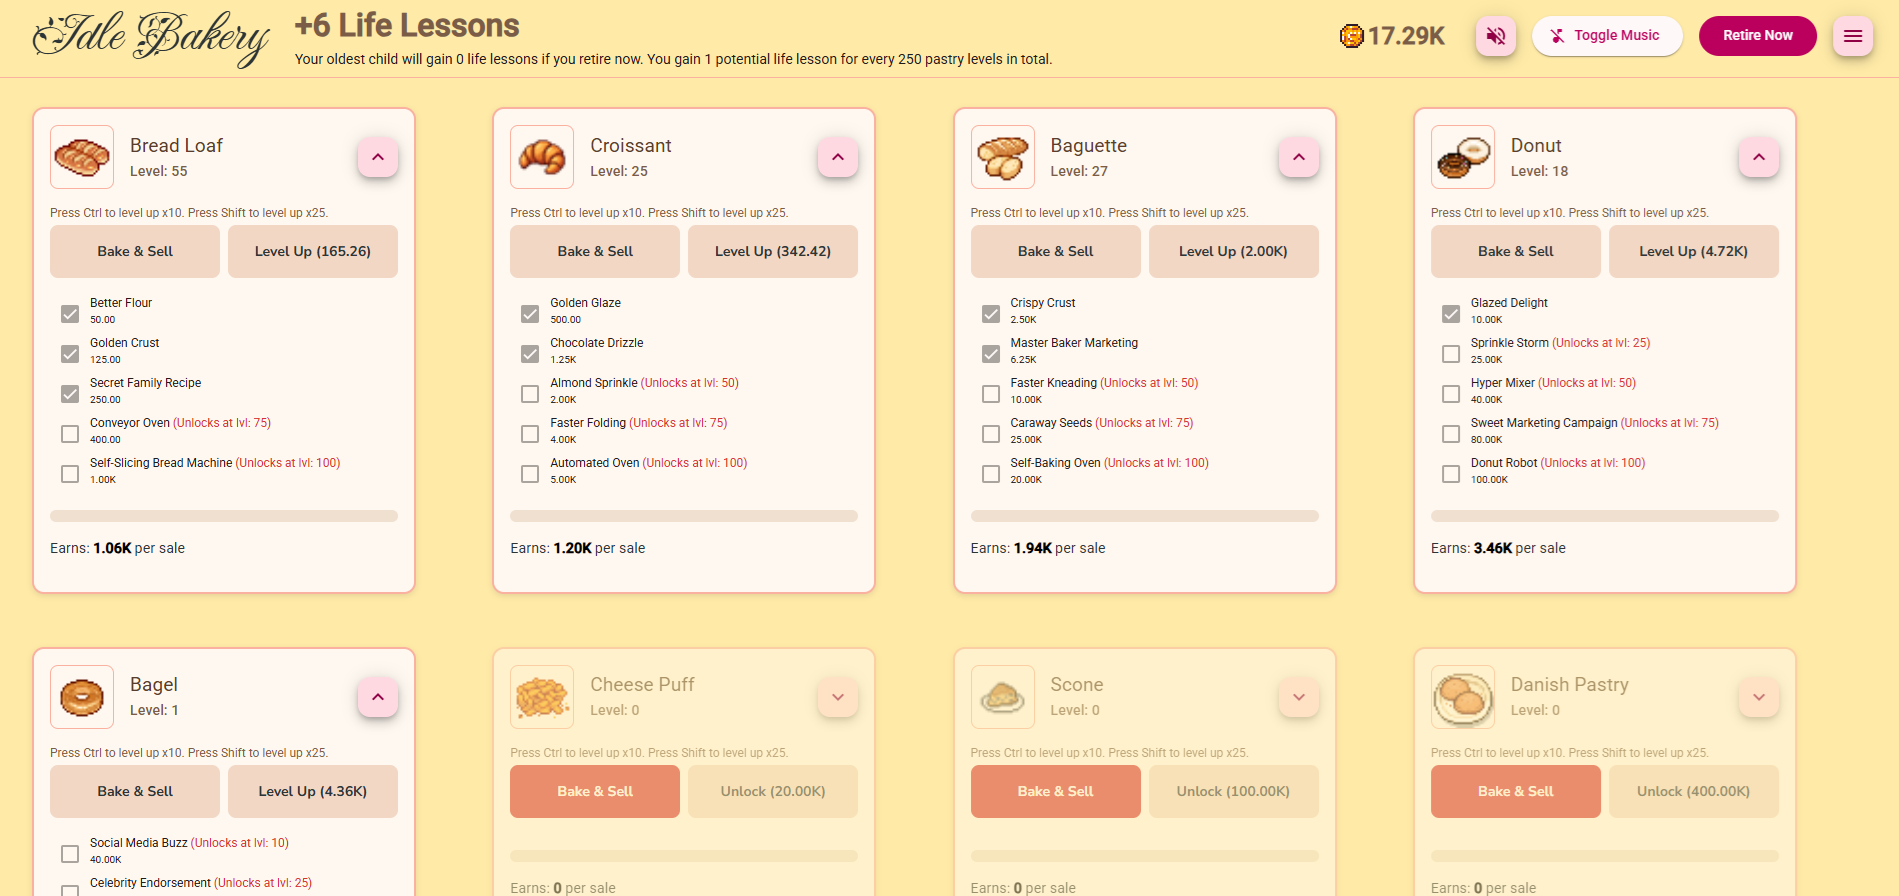Screen dimensions: 1899x896
Task: Click the Cheese Puff icon
Action: 541,697
